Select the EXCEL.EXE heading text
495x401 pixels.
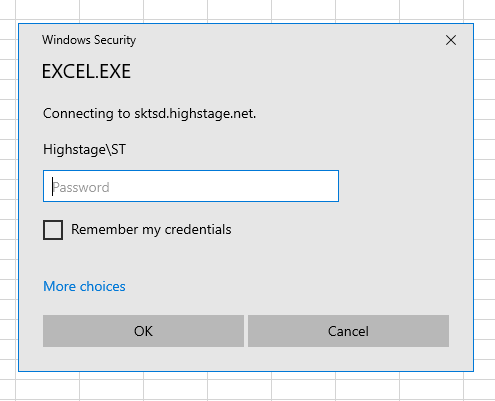[x=86, y=71]
